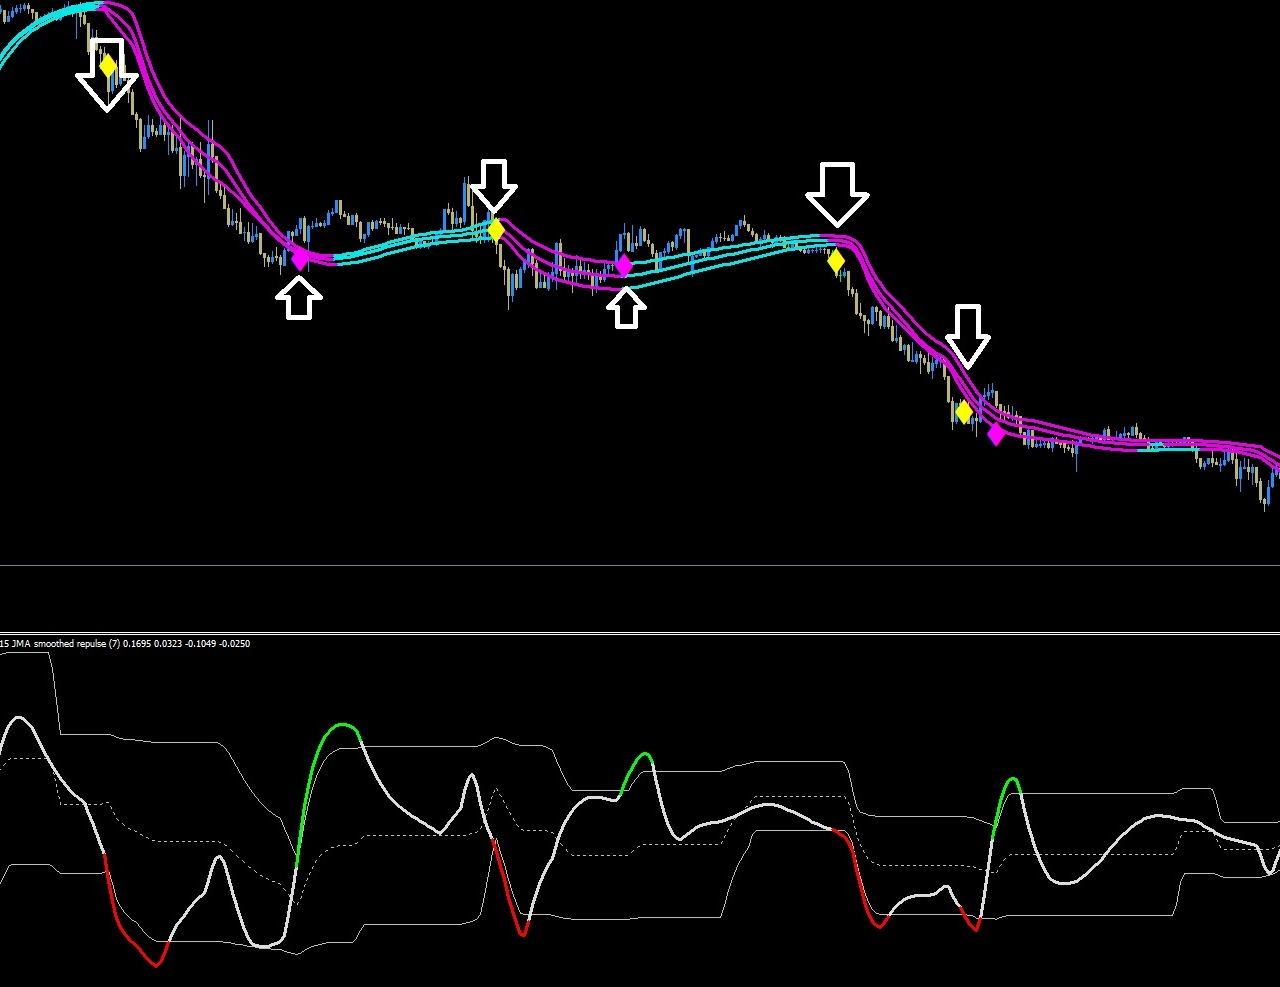Screen dimensions: 1280x987
Task: Select the magenta diamond at the first downtrend's bottom
Action: pyautogui.click(x=300, y=259)
